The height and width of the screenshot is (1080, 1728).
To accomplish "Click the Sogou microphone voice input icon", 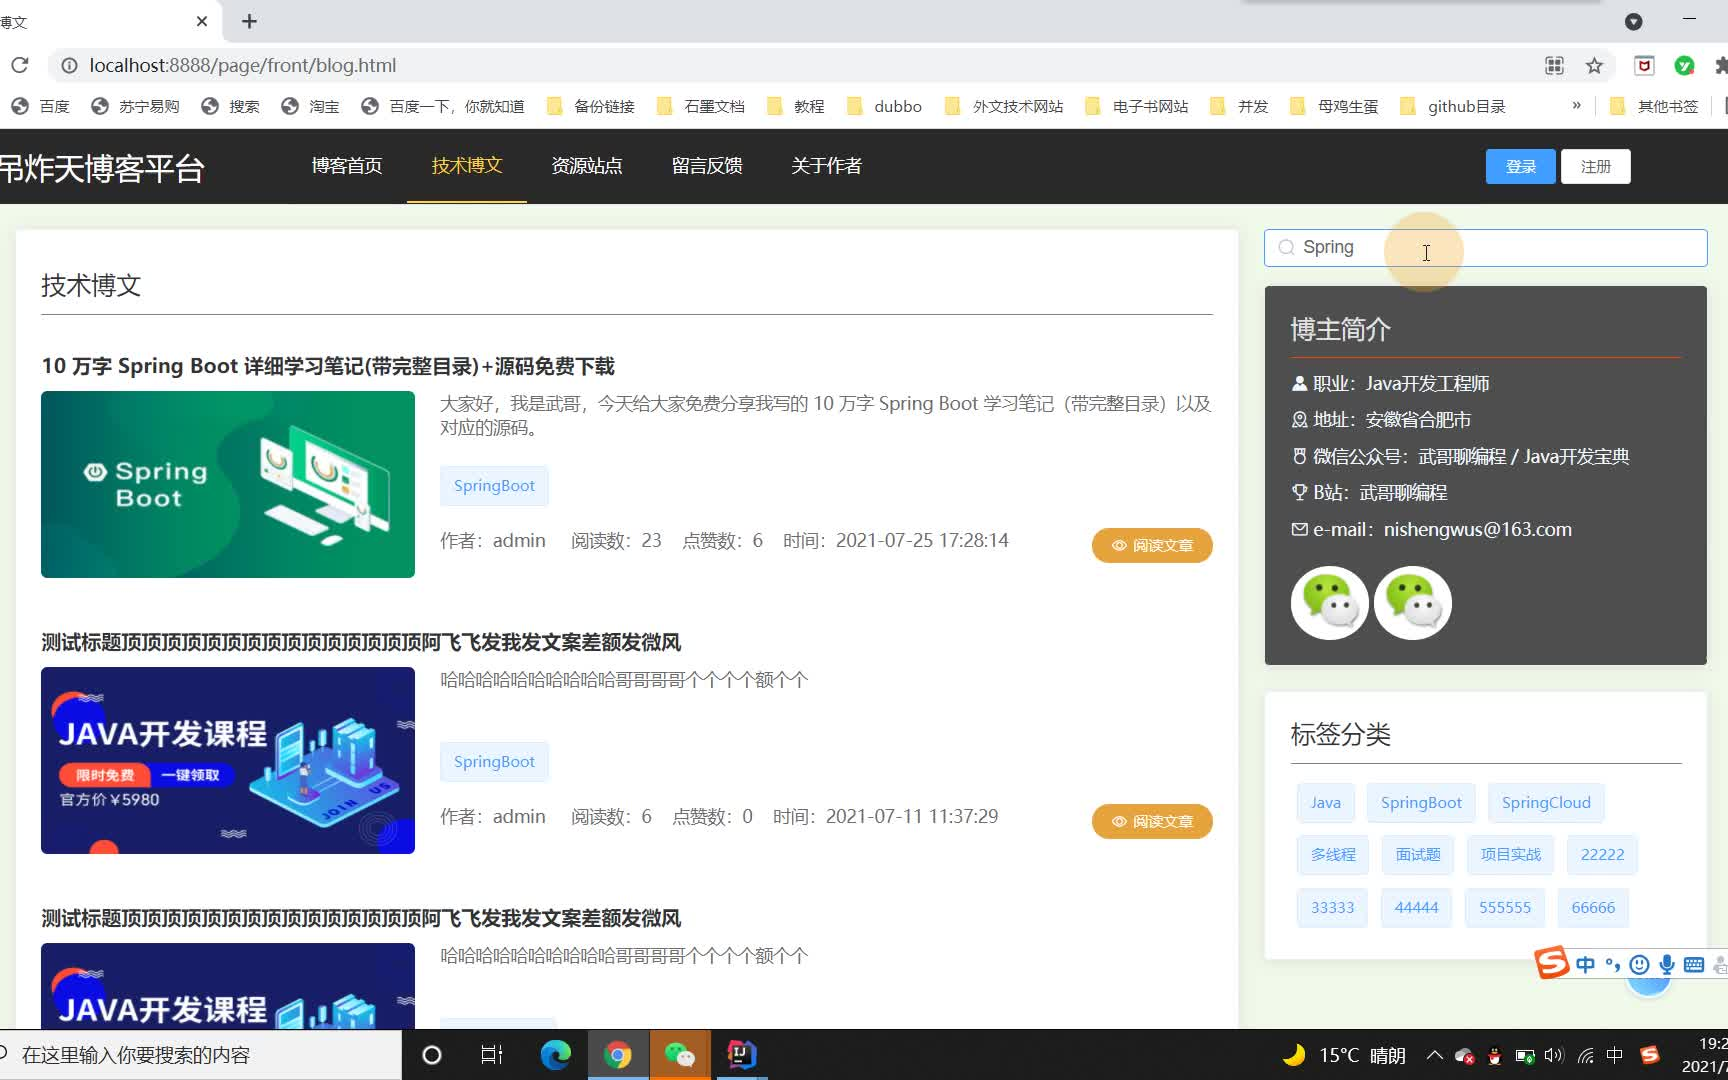I will pos(1667,965).
